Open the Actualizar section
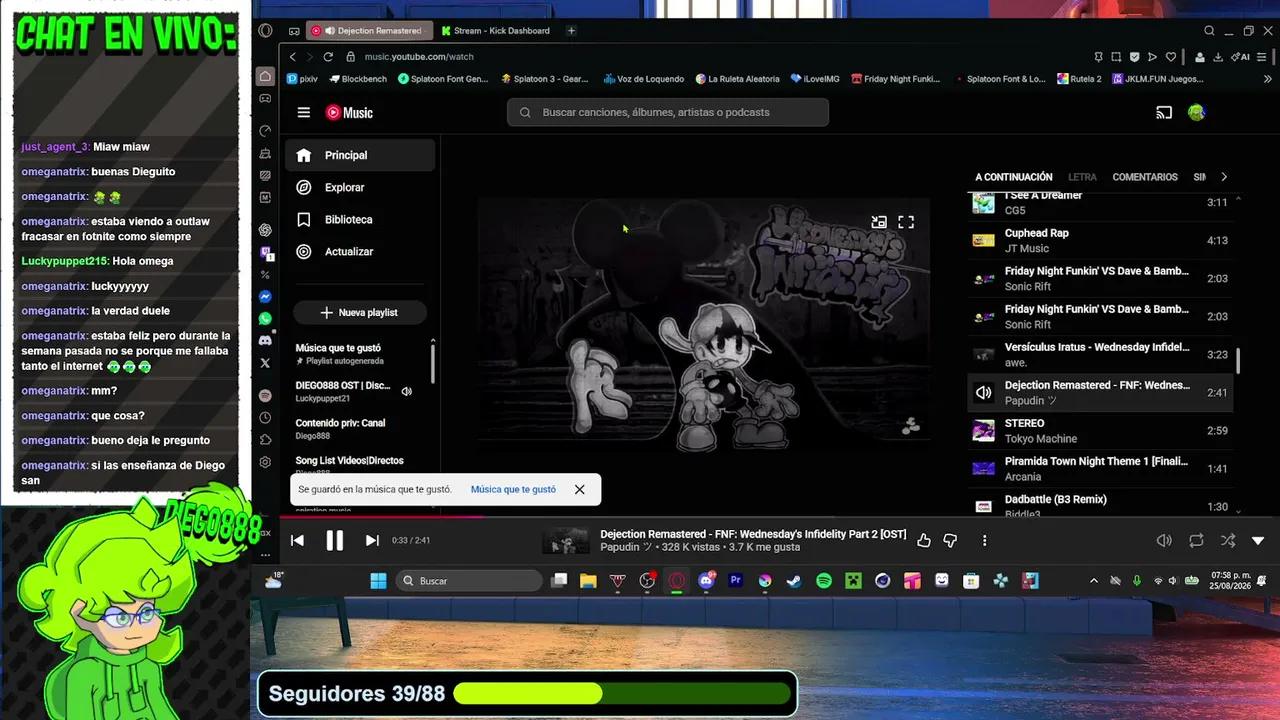 click(360, 251)
